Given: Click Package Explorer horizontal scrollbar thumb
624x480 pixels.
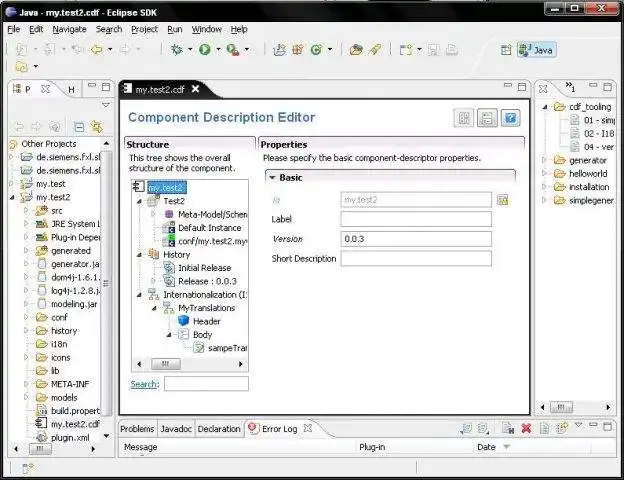Looking at the screenshot, I should (40, 449).
